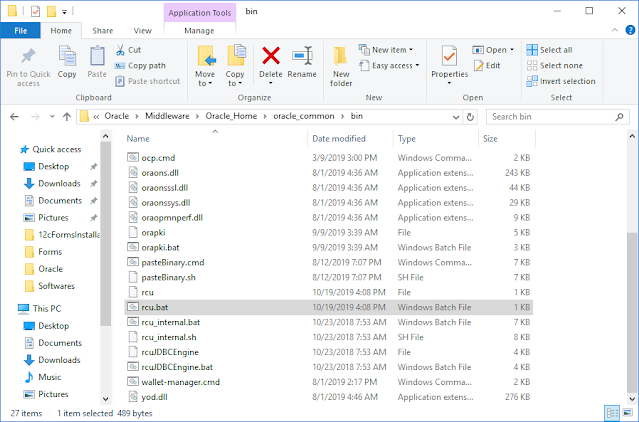Click the Application Tools tab header
This screenshot has width=639, height=422.
(x=200, y=13)
